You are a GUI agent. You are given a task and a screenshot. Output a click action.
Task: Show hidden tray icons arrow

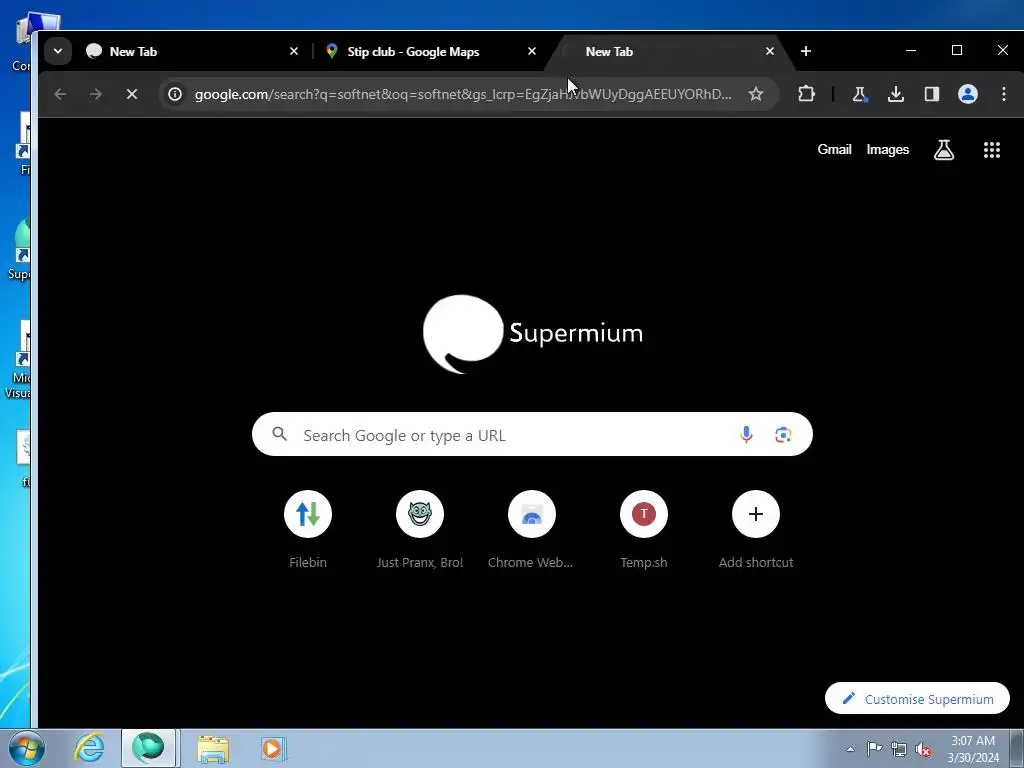pyautogui.click(x=850, y=749)
